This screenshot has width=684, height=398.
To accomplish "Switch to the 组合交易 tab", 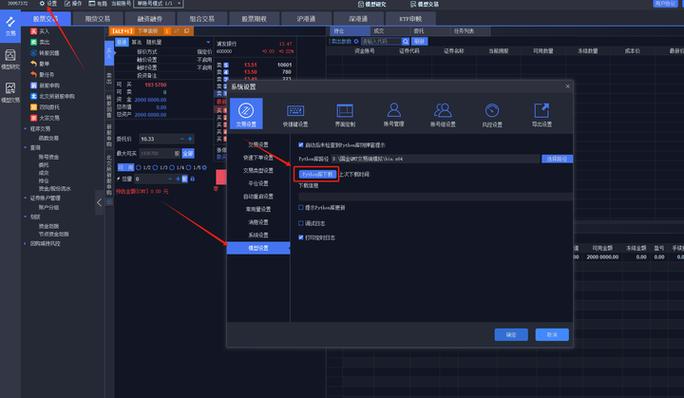I will pos(202,19).
